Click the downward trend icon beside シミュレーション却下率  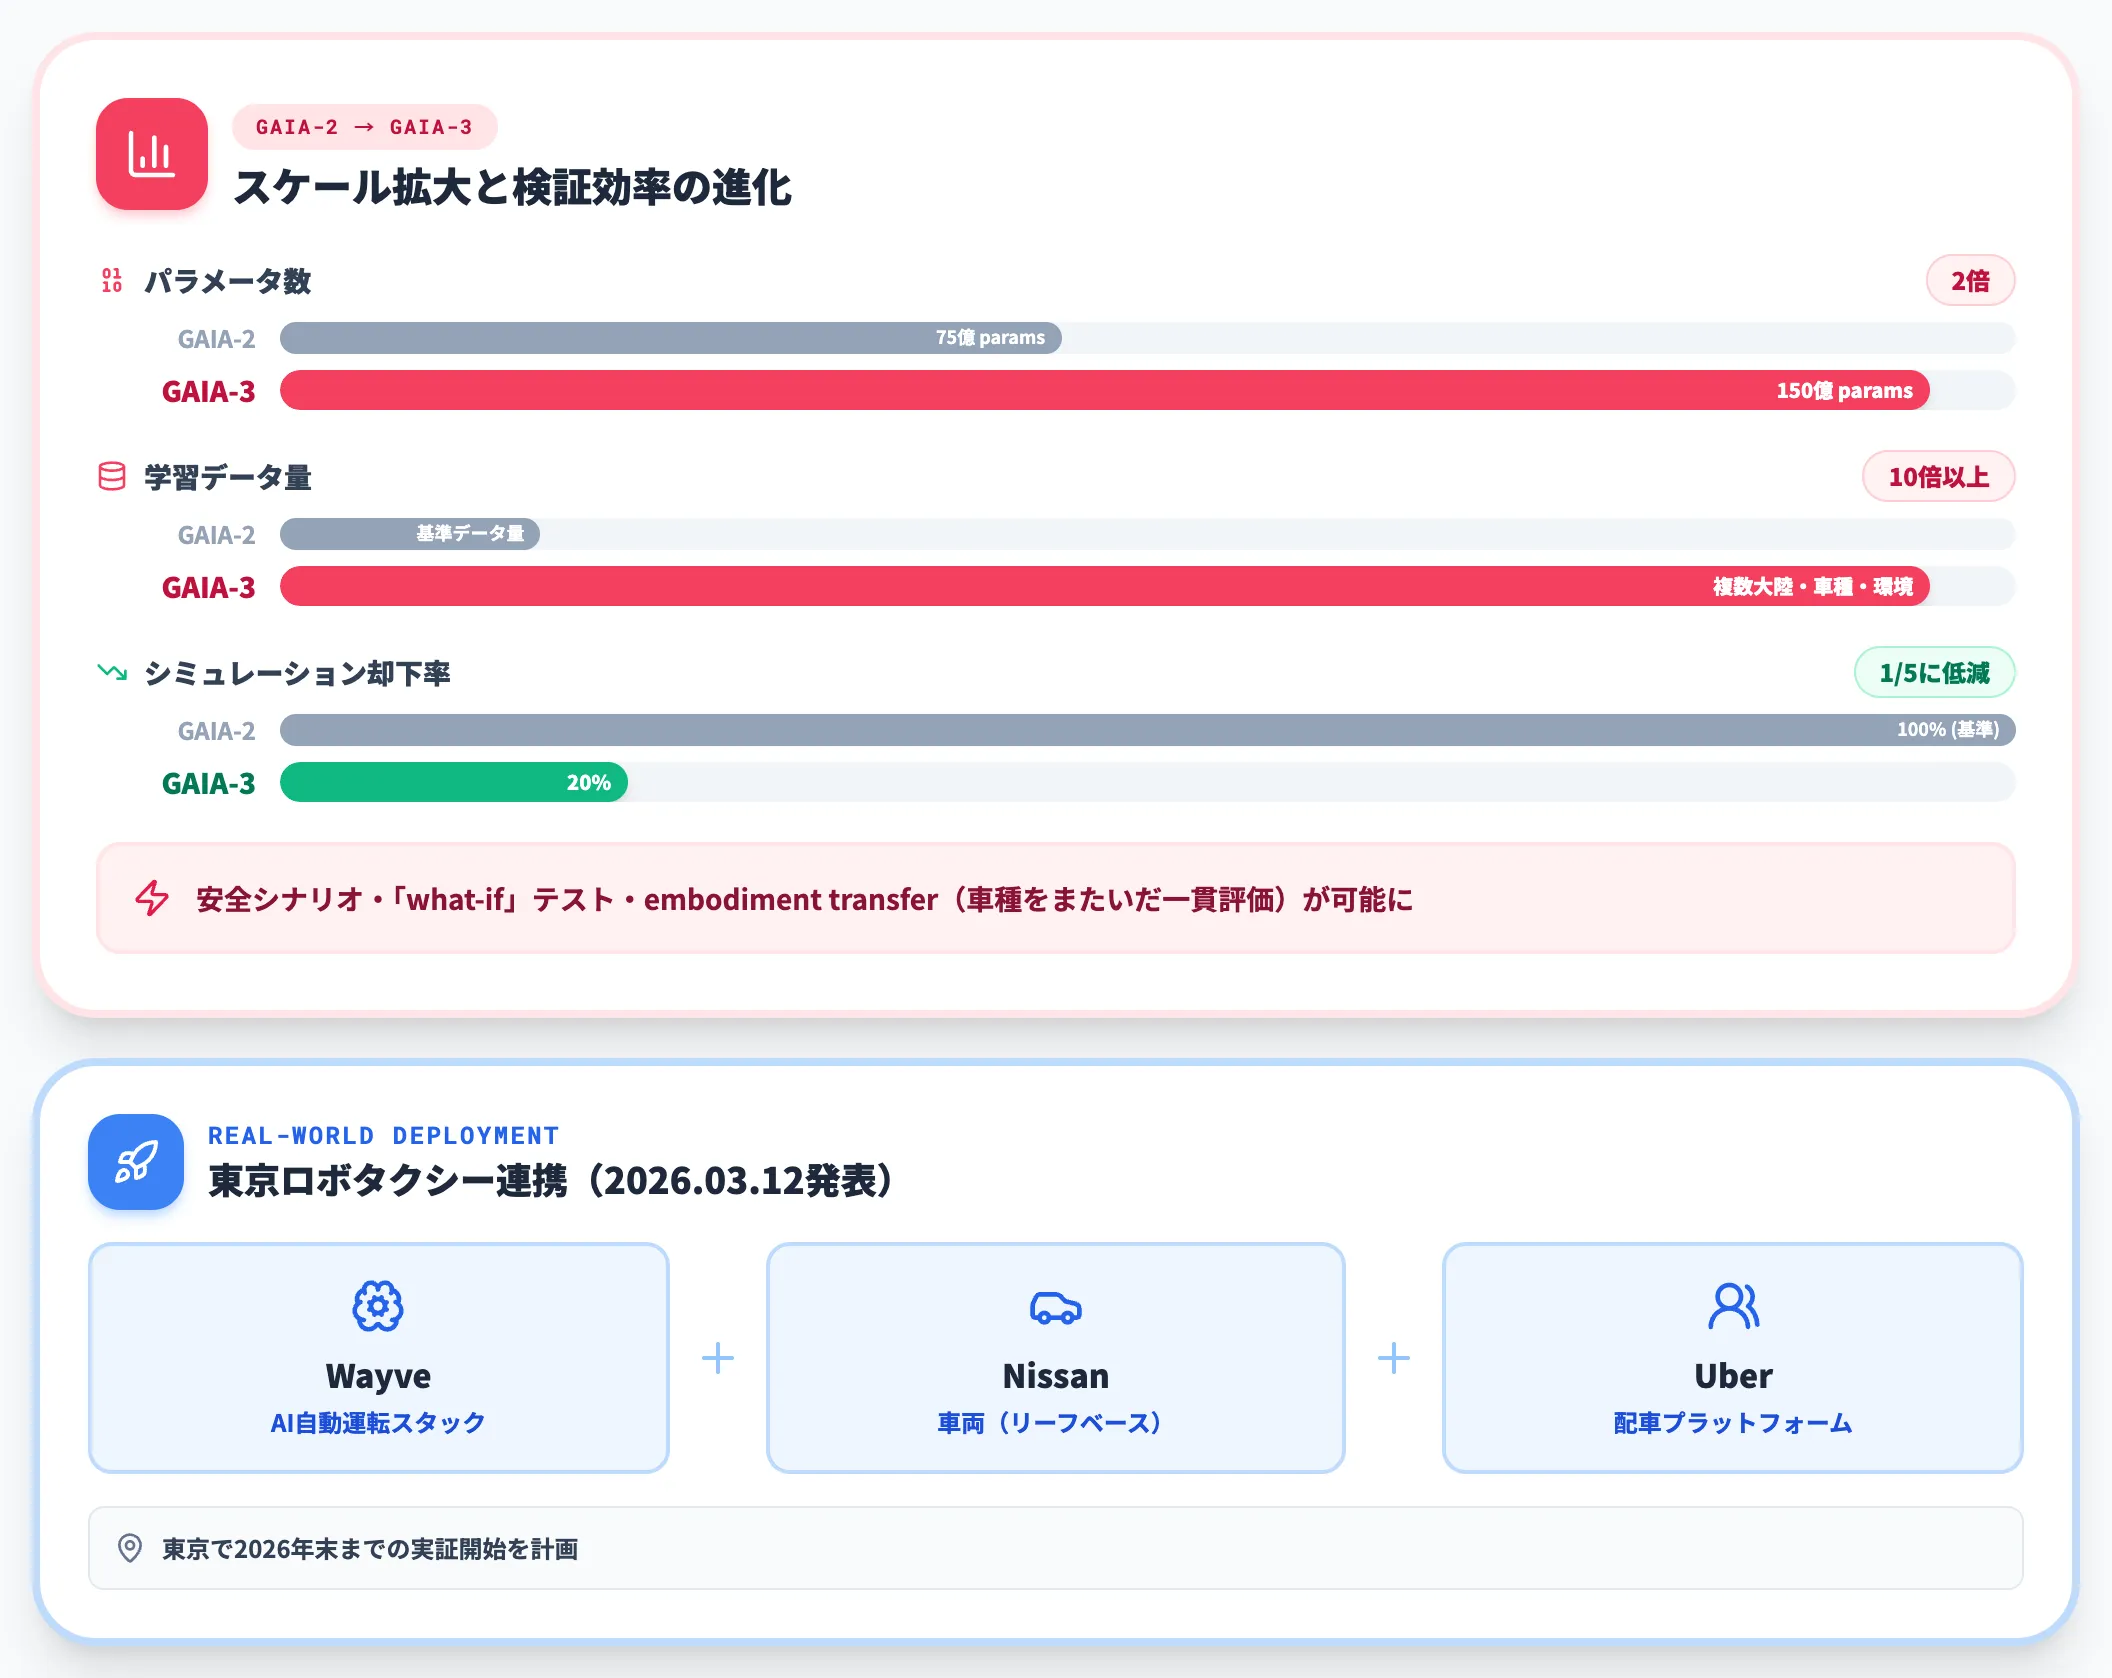click(x=112, y=672)
